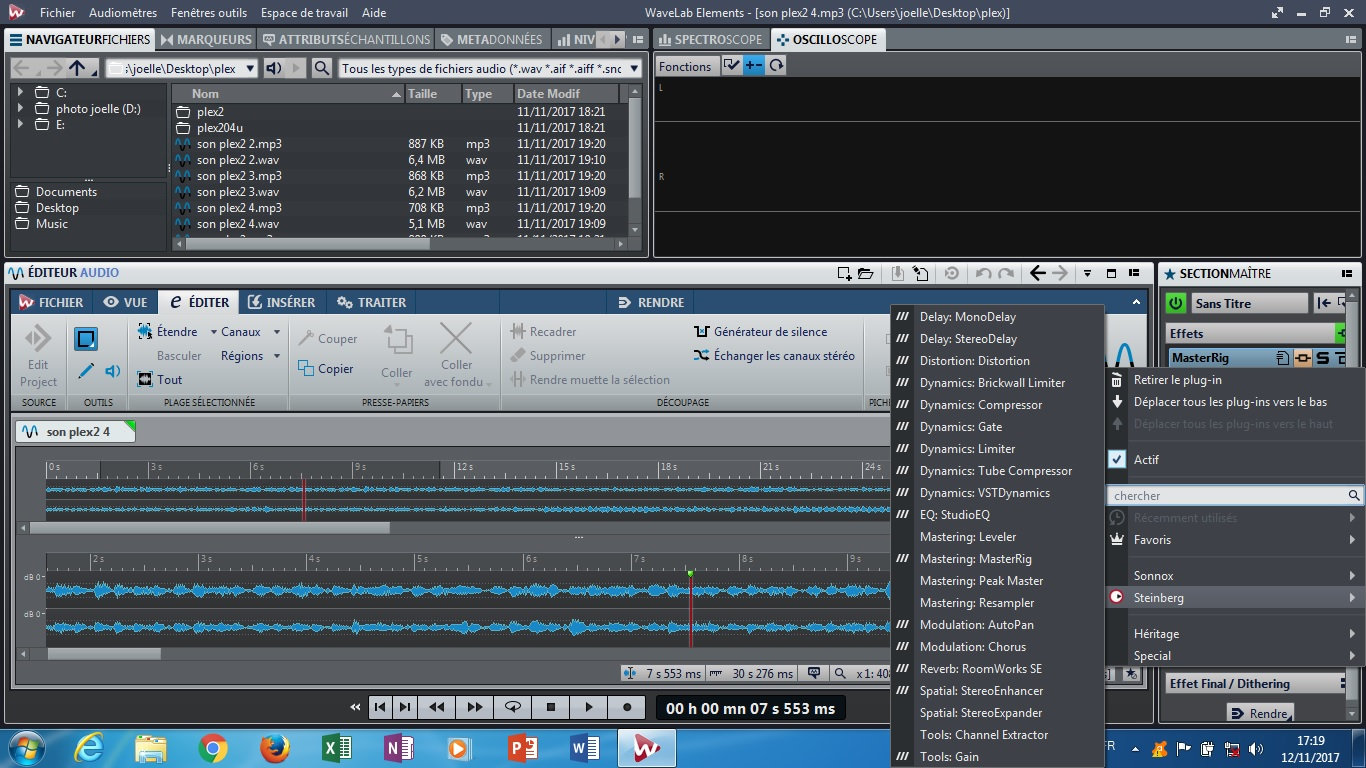This screenshot has height=768, width=1366.
Task: Toggle the loop playback button
Action: tap(513, 707)
